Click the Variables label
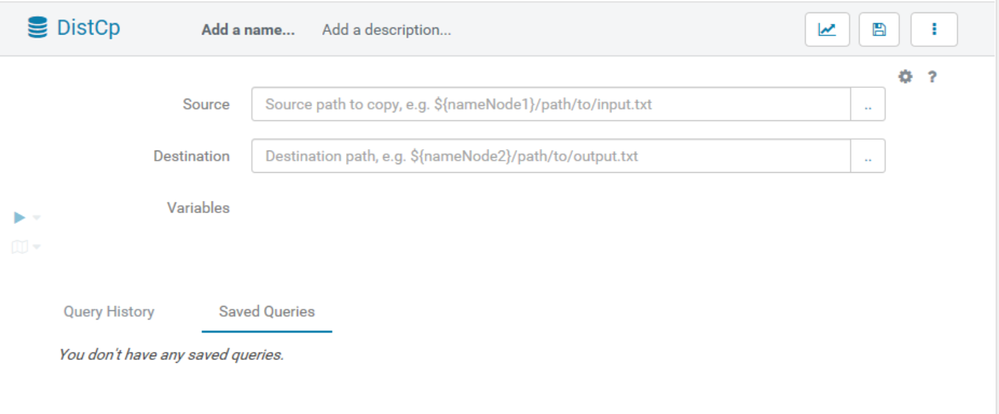The height and width of the screenshot is (414, 999). coord(198,208)
